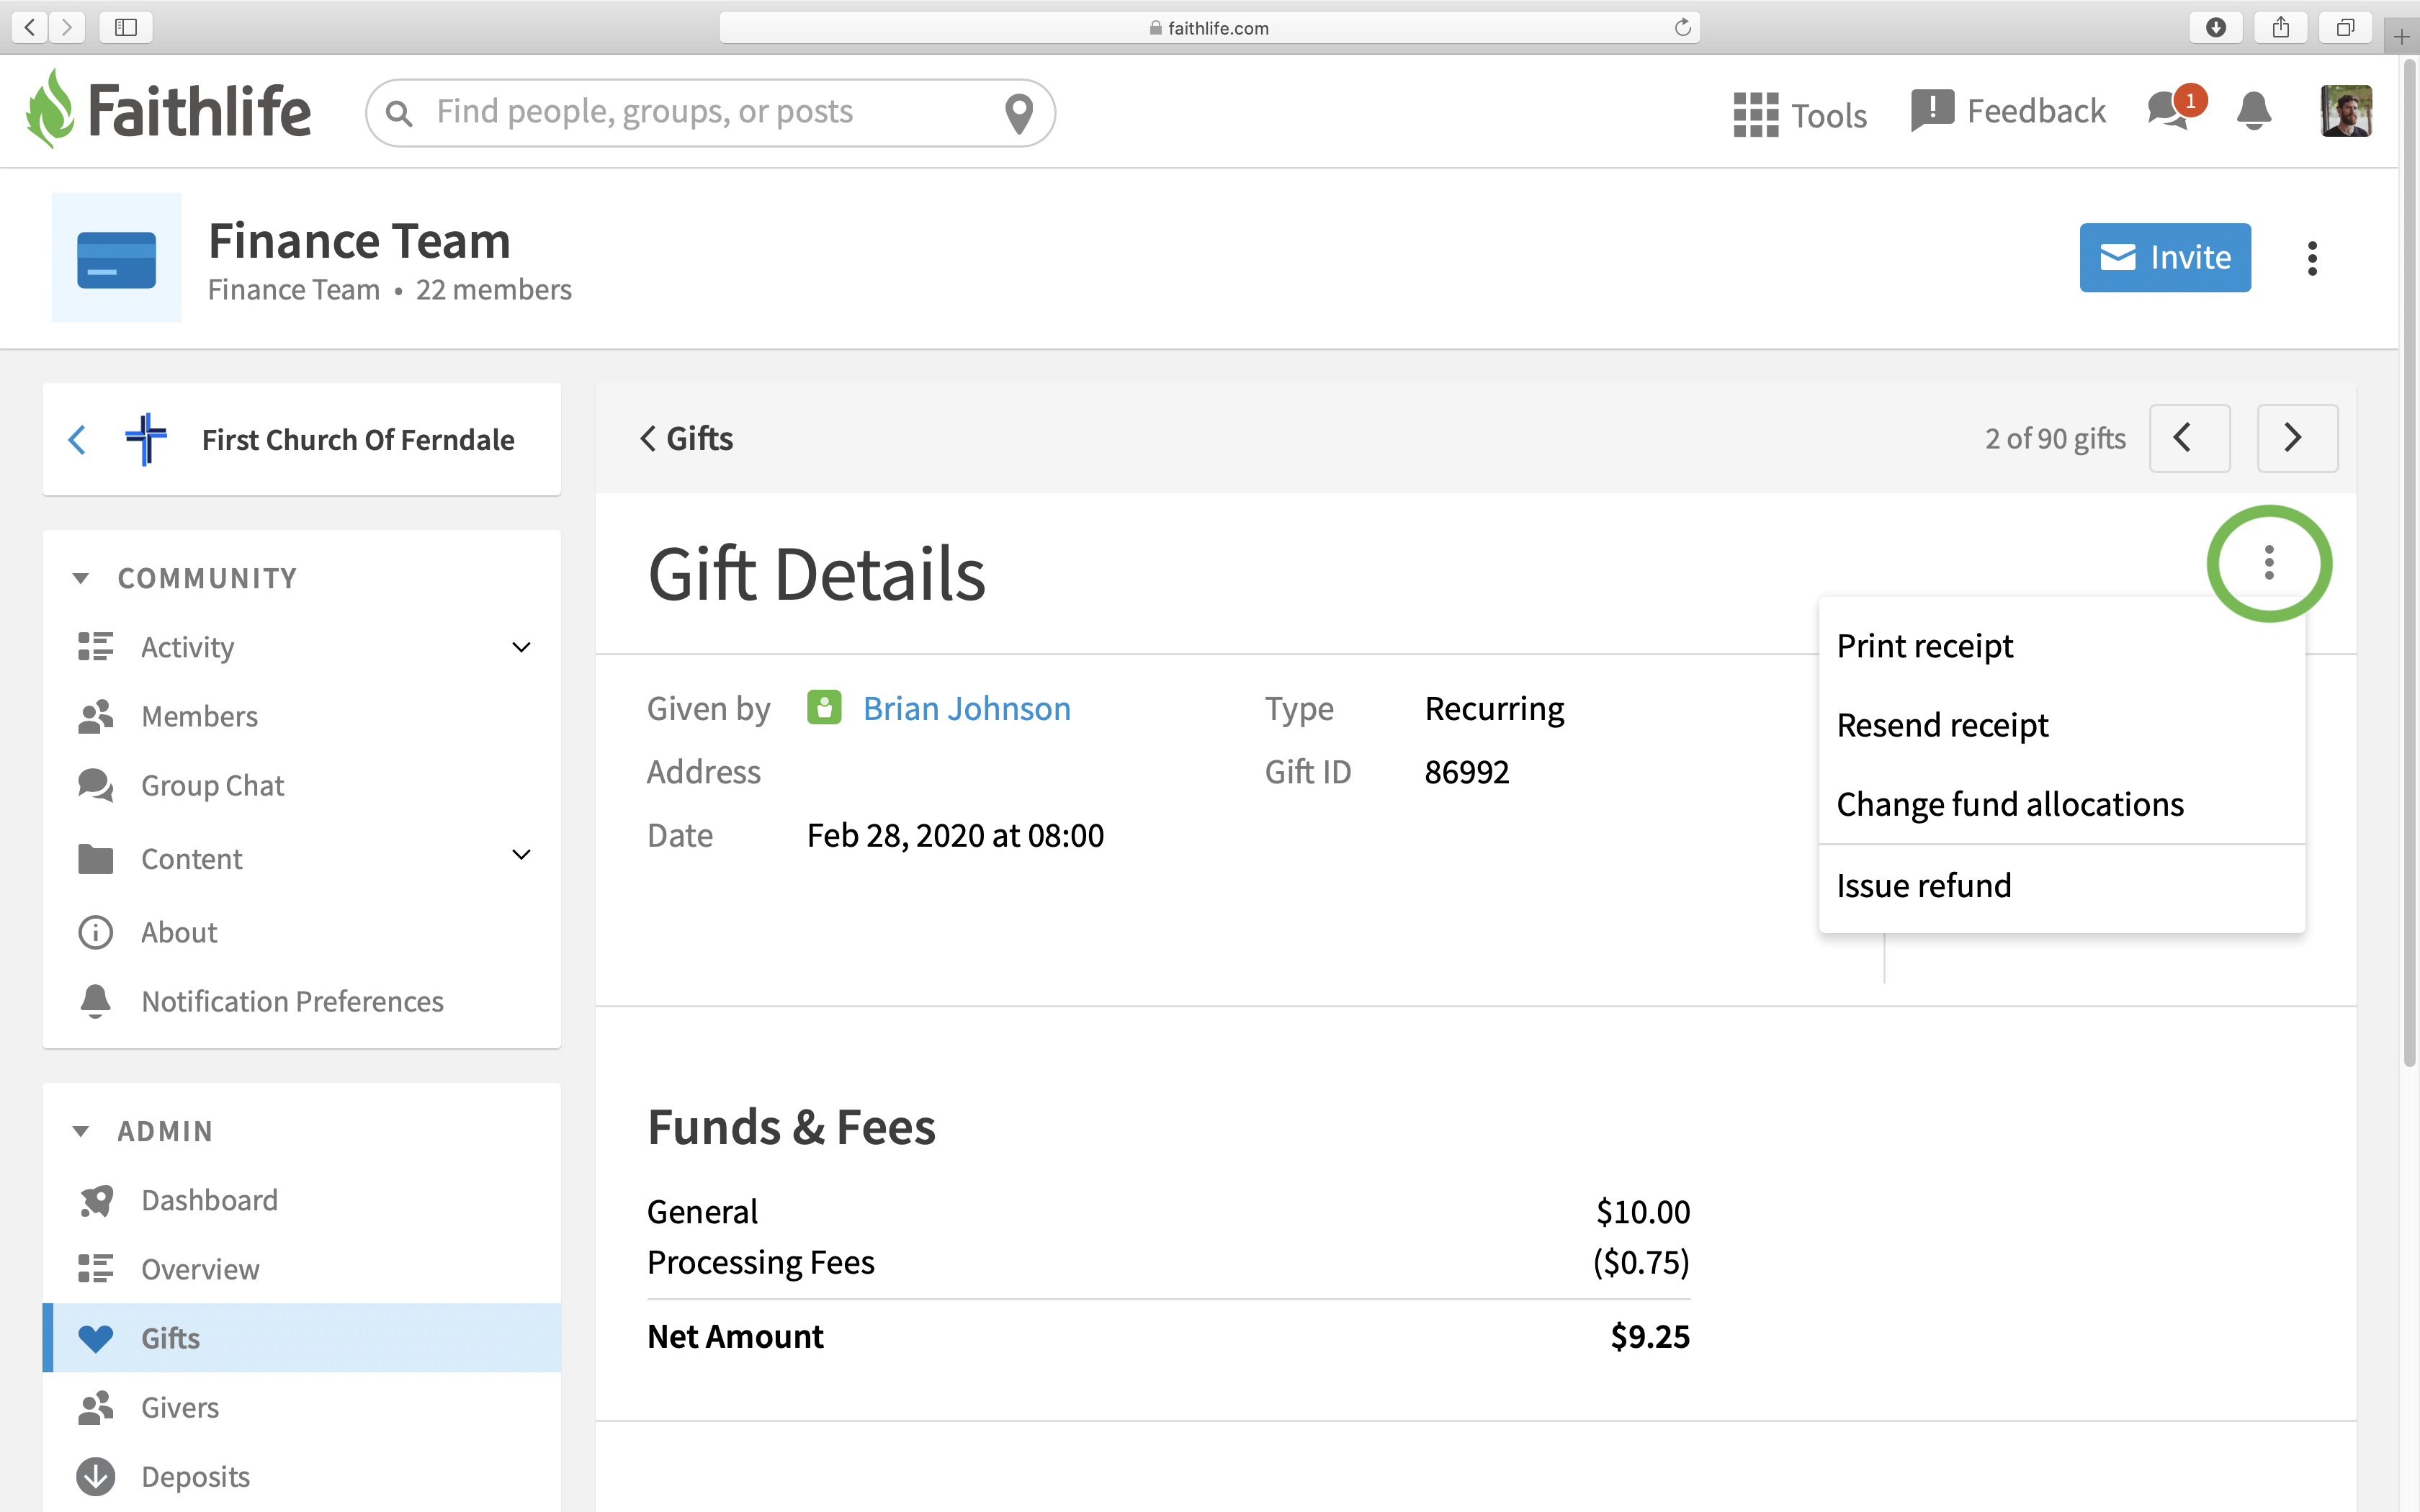
Task: Click the Finance Team group title
Action: 359,241
